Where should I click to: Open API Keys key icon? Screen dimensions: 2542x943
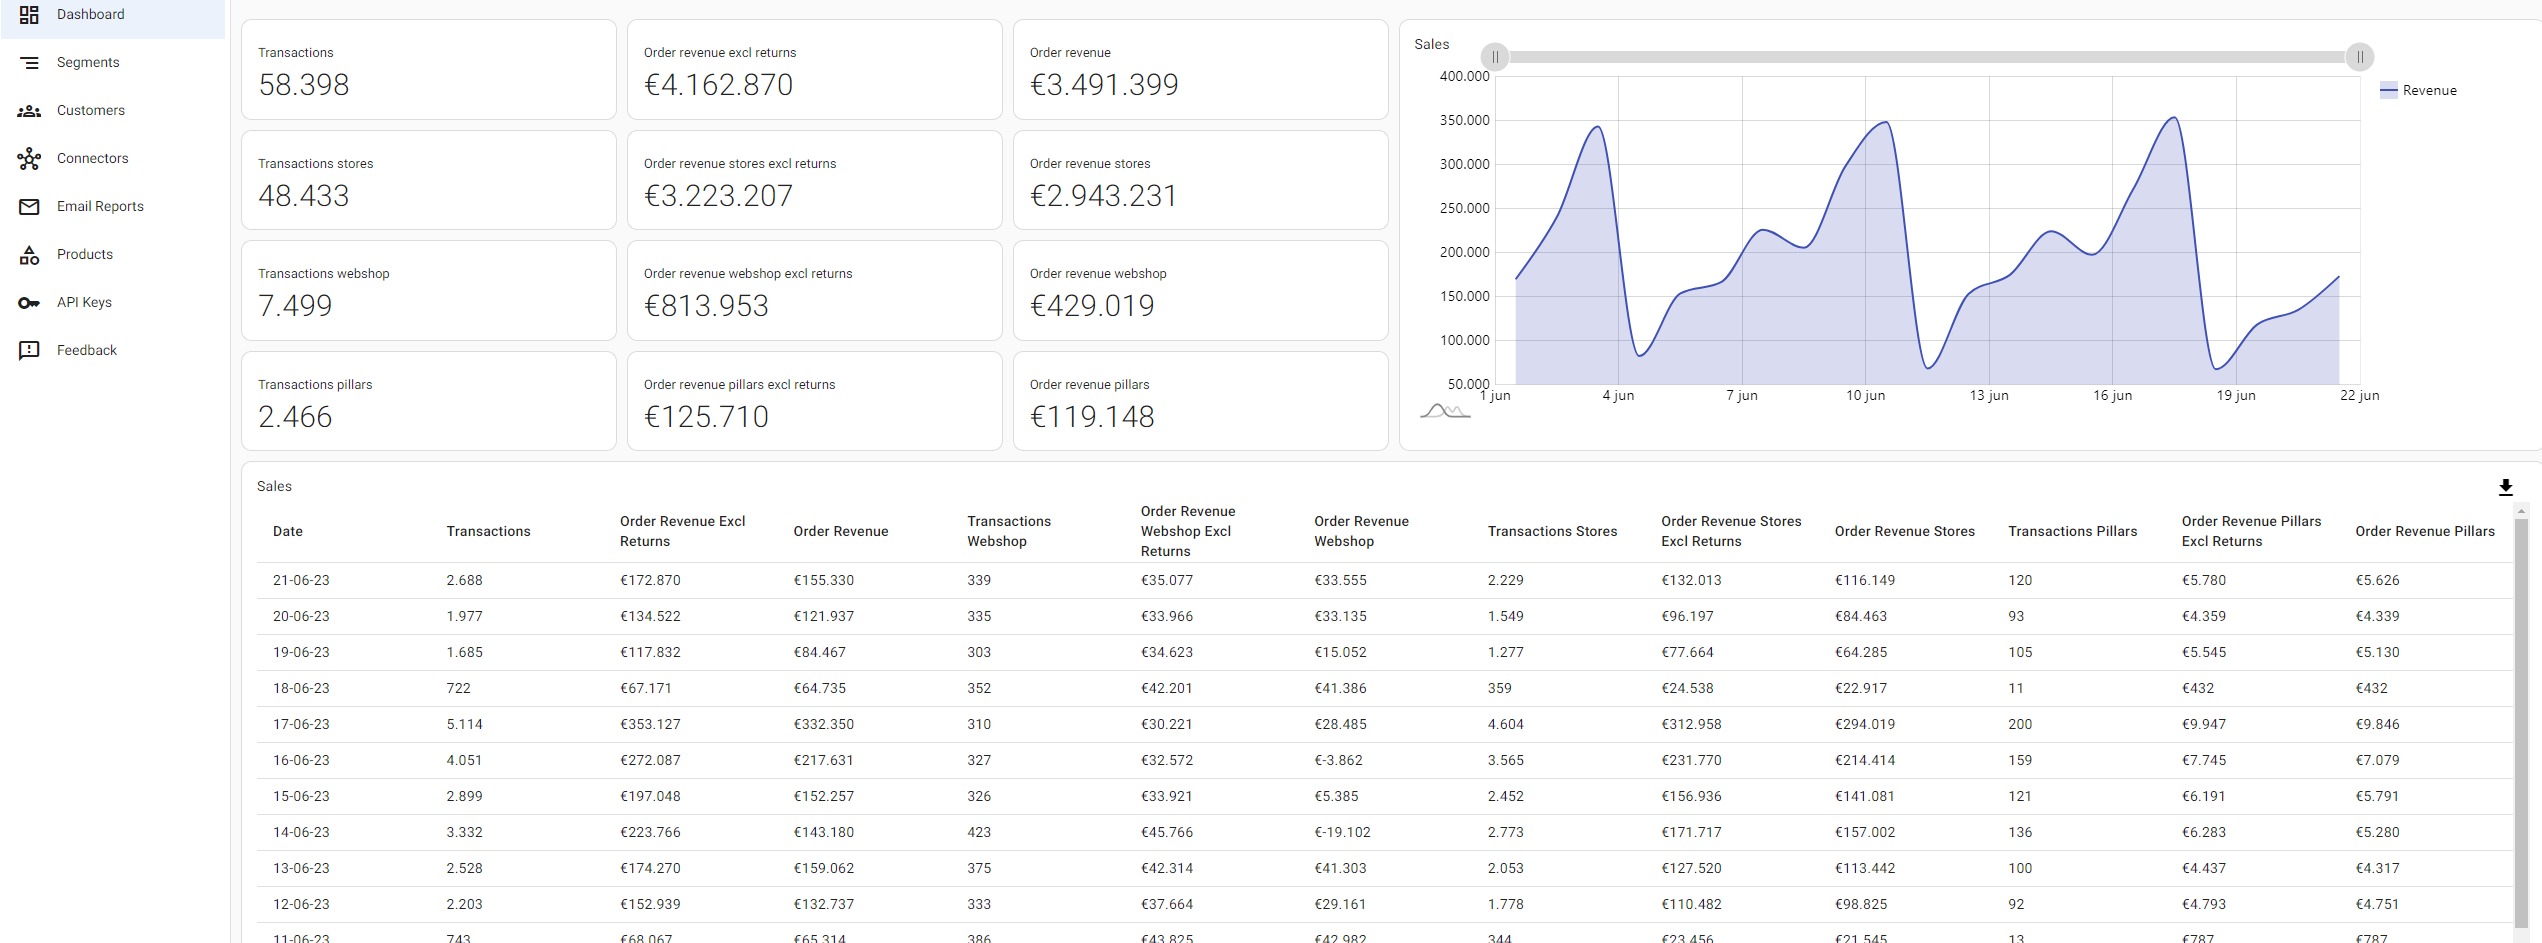click(29, 302)
